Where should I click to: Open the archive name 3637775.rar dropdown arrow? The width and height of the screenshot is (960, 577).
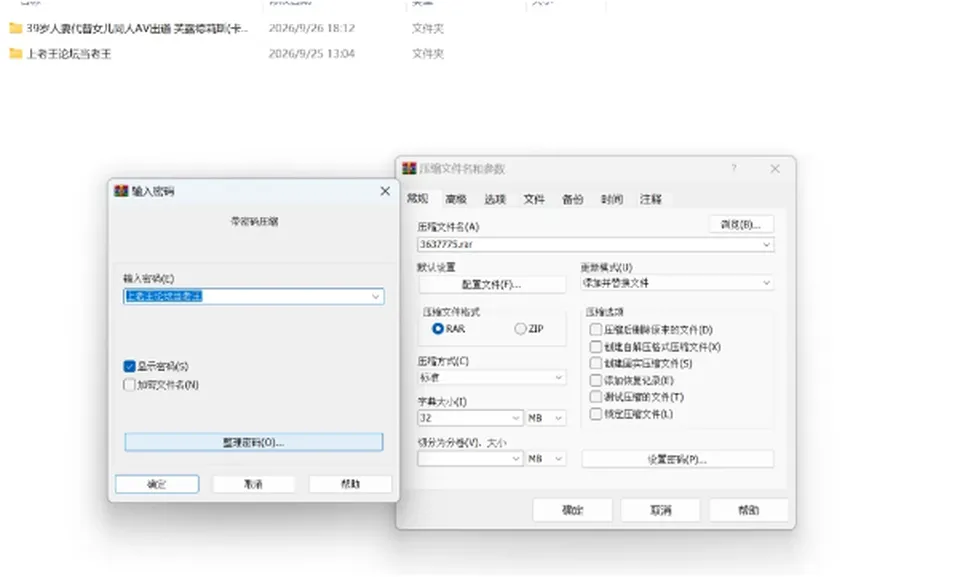(x=767, y=244)
